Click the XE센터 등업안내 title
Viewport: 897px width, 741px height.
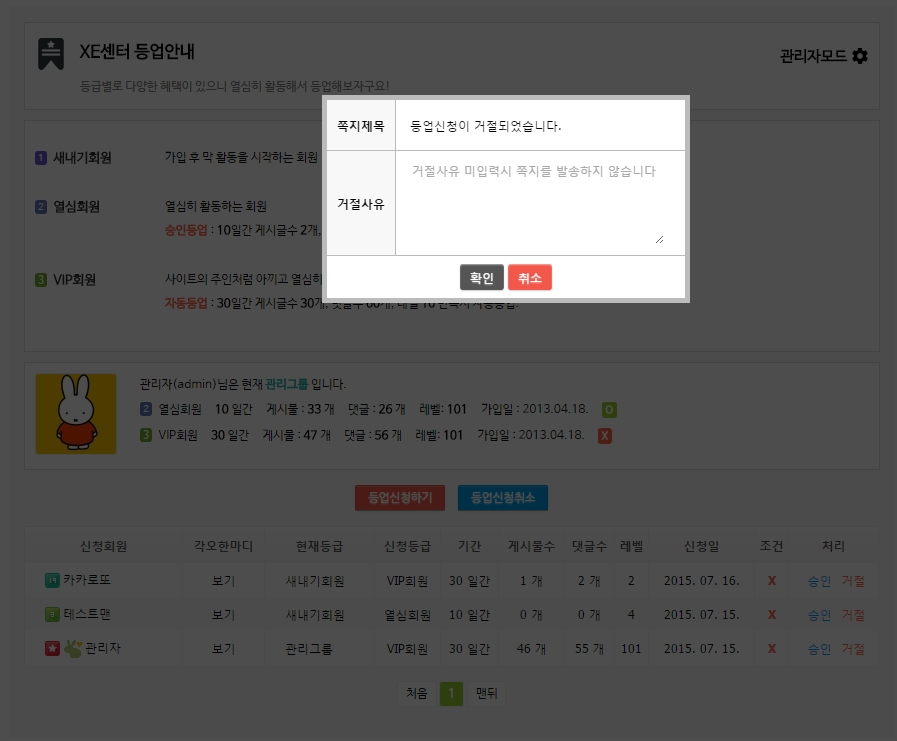tap(137, 51)
